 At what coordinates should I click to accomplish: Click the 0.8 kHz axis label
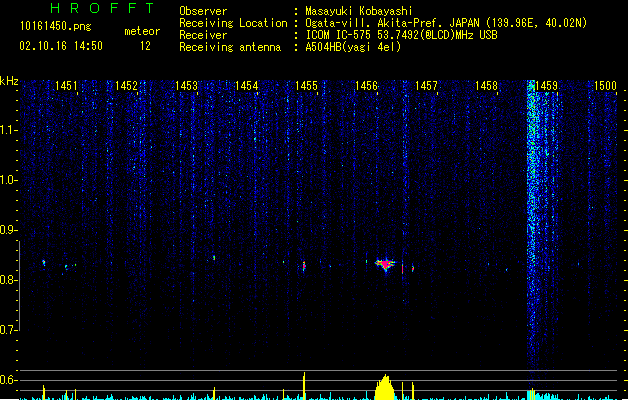[x=8, y=280]
